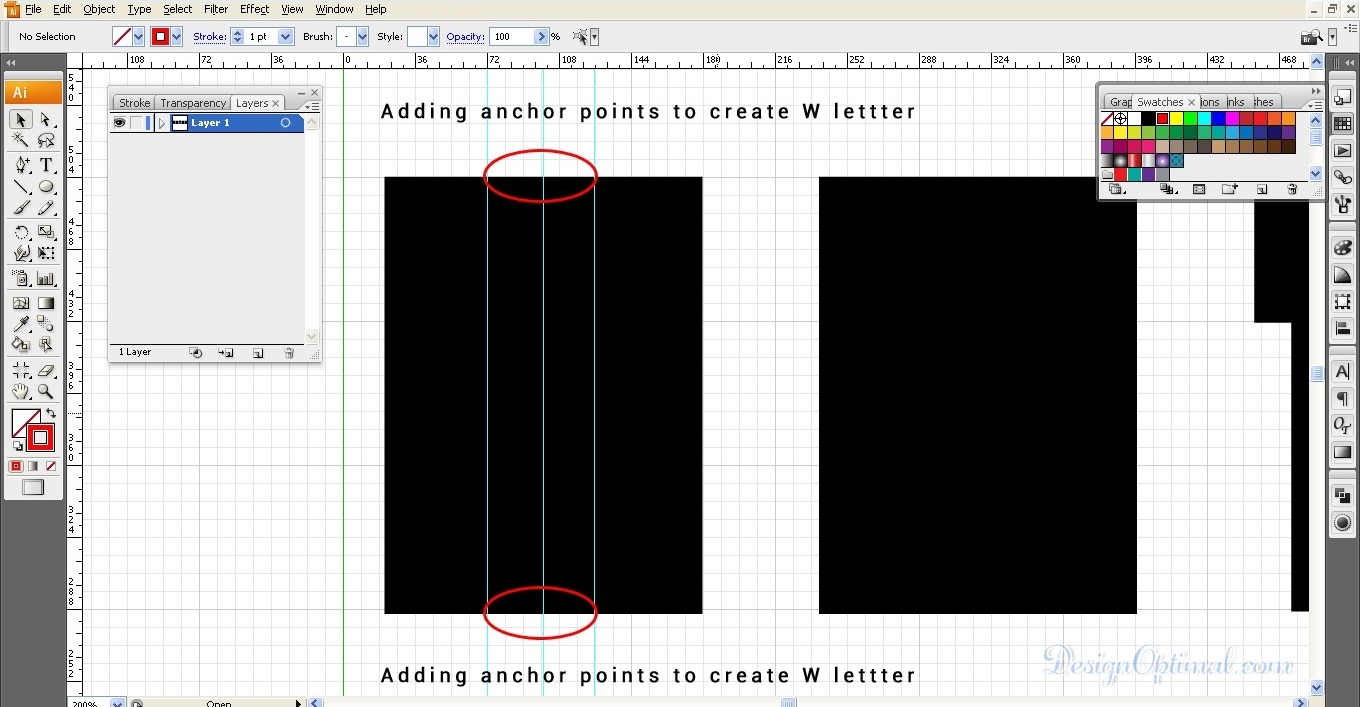Viewport: 1360px width, 707px height.
Task: Open stroke weight dropdown
Action: pyautogui.click(x=286, y=37)
